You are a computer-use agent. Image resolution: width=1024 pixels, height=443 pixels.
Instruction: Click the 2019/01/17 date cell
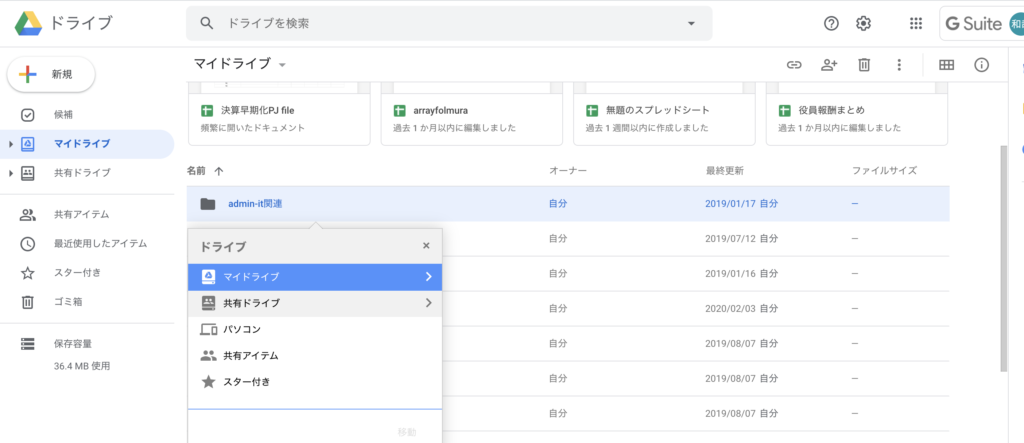pos(730,204)
